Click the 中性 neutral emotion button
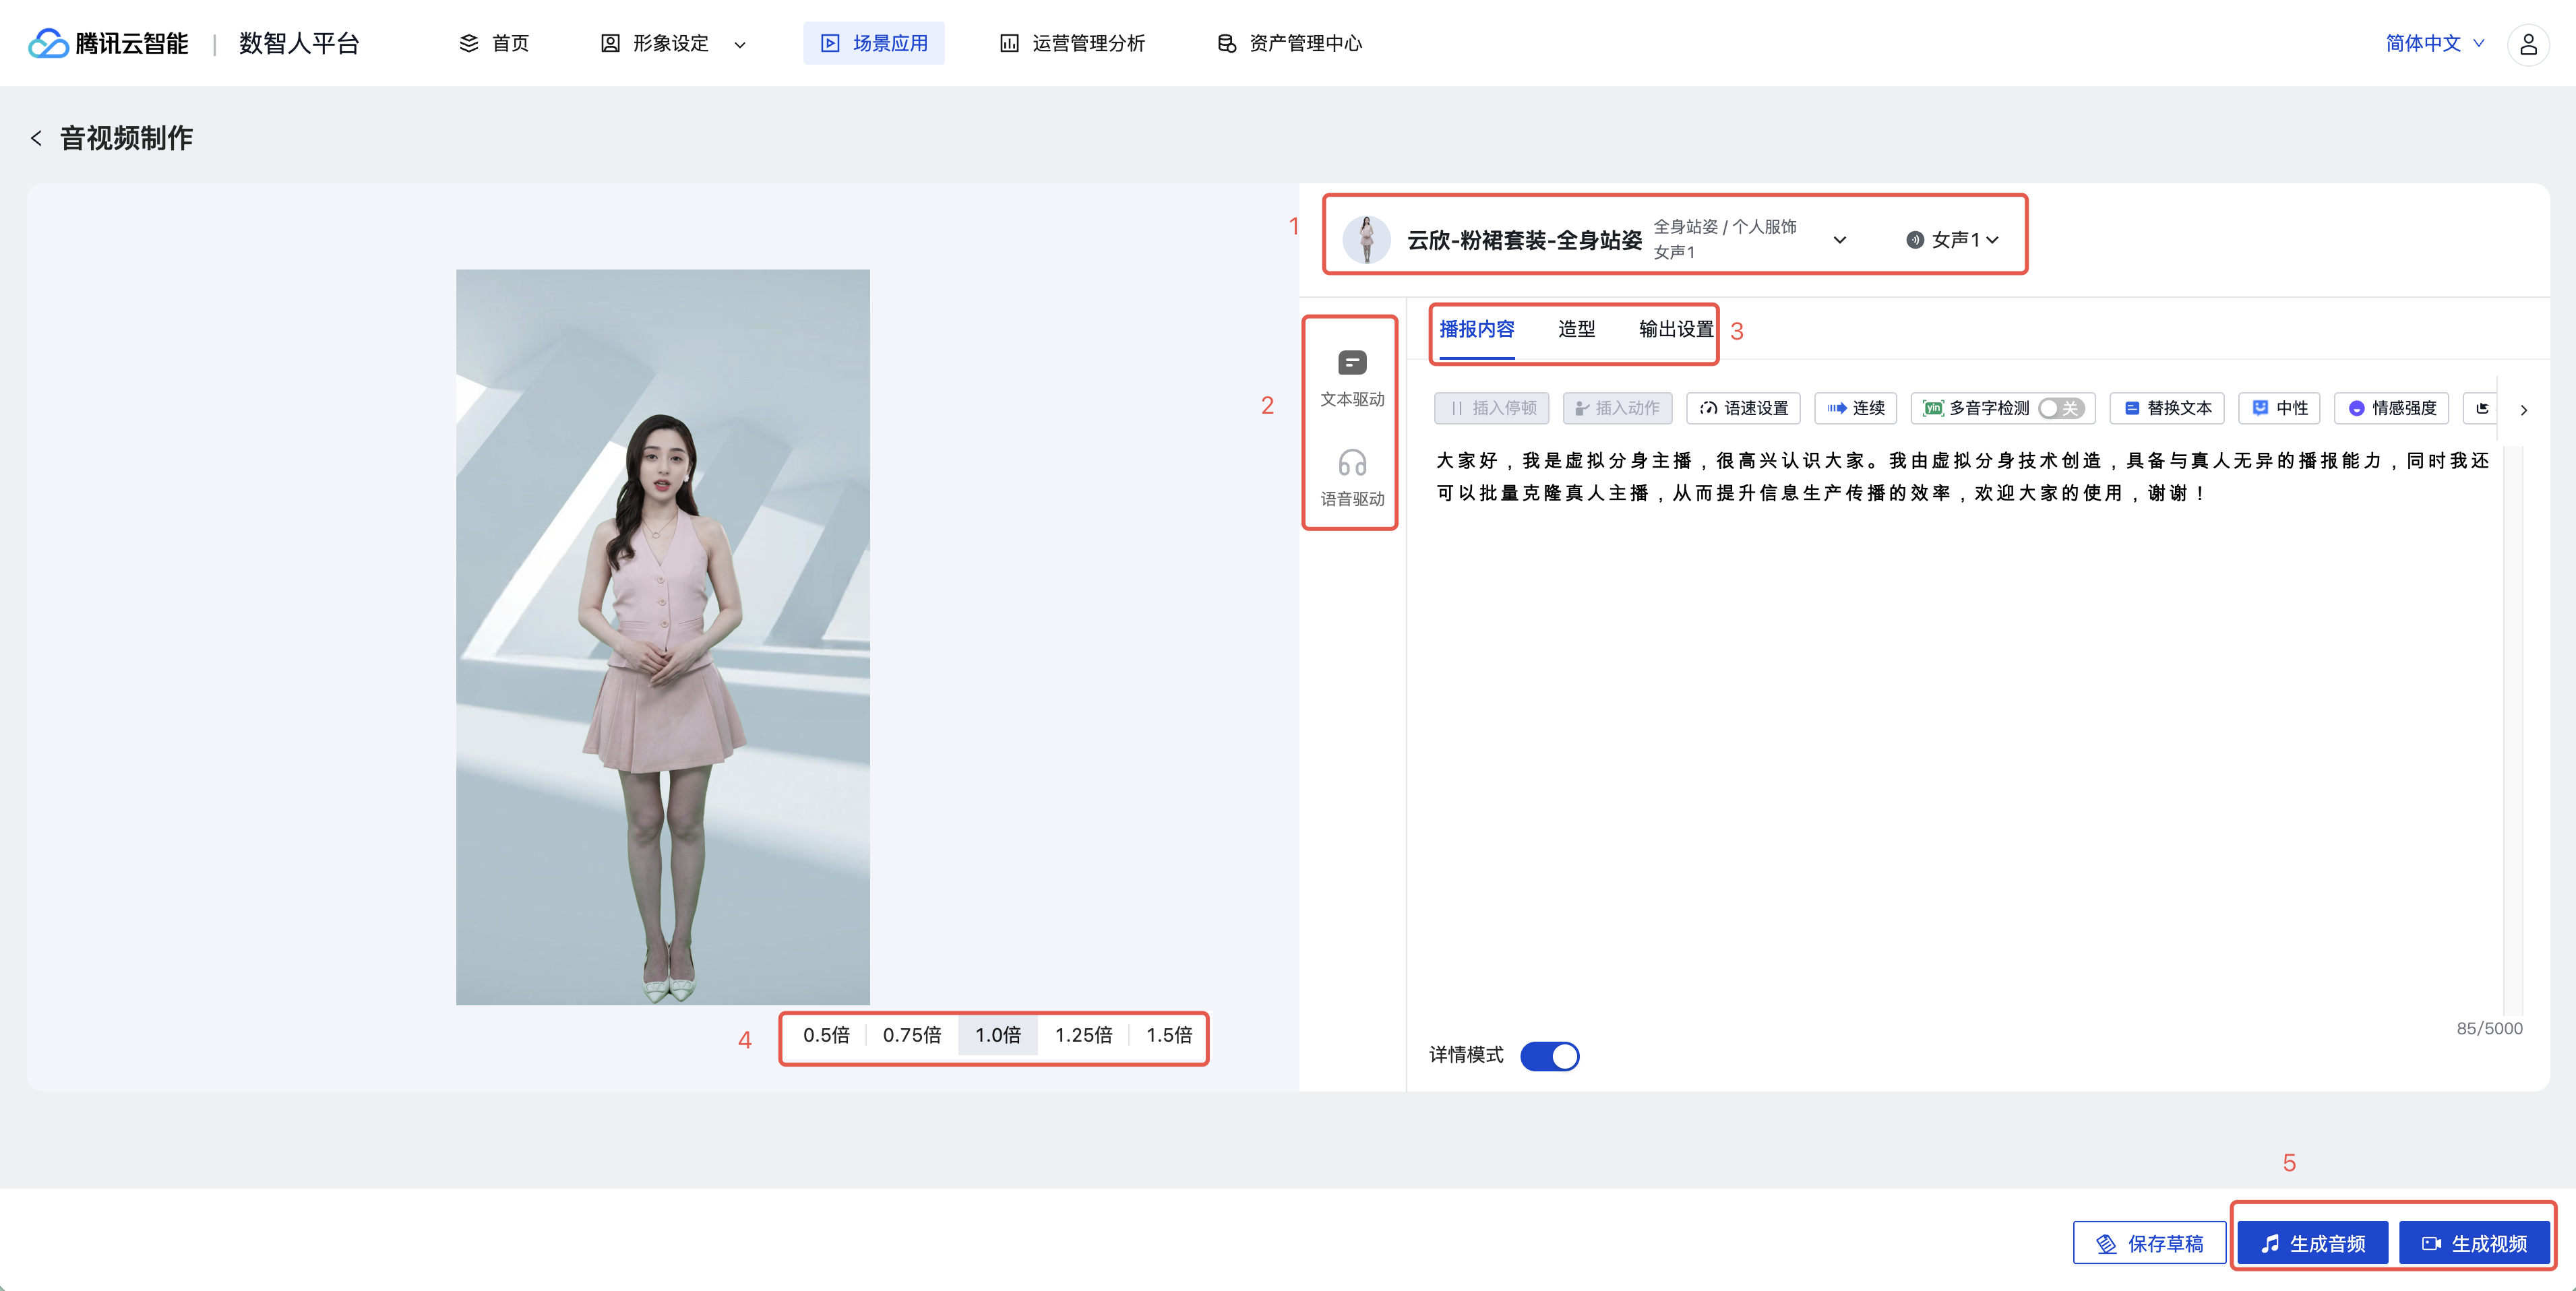The width and height of the screenshot is (2576, 1291). 2279,408
